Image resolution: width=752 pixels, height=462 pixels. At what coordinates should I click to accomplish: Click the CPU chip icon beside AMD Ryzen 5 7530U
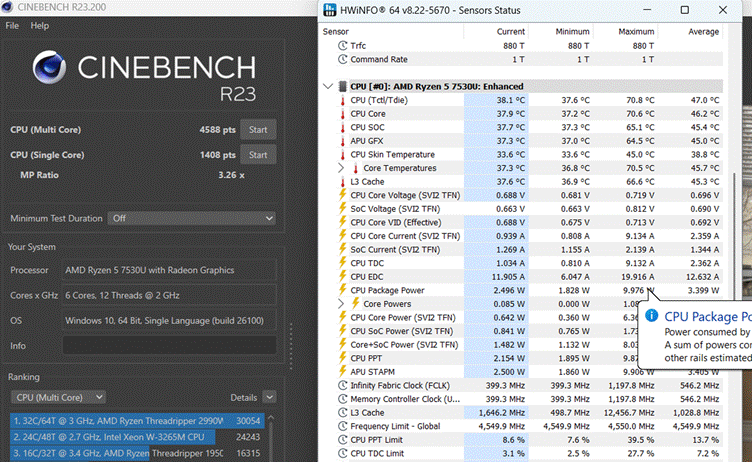point(342,86)
